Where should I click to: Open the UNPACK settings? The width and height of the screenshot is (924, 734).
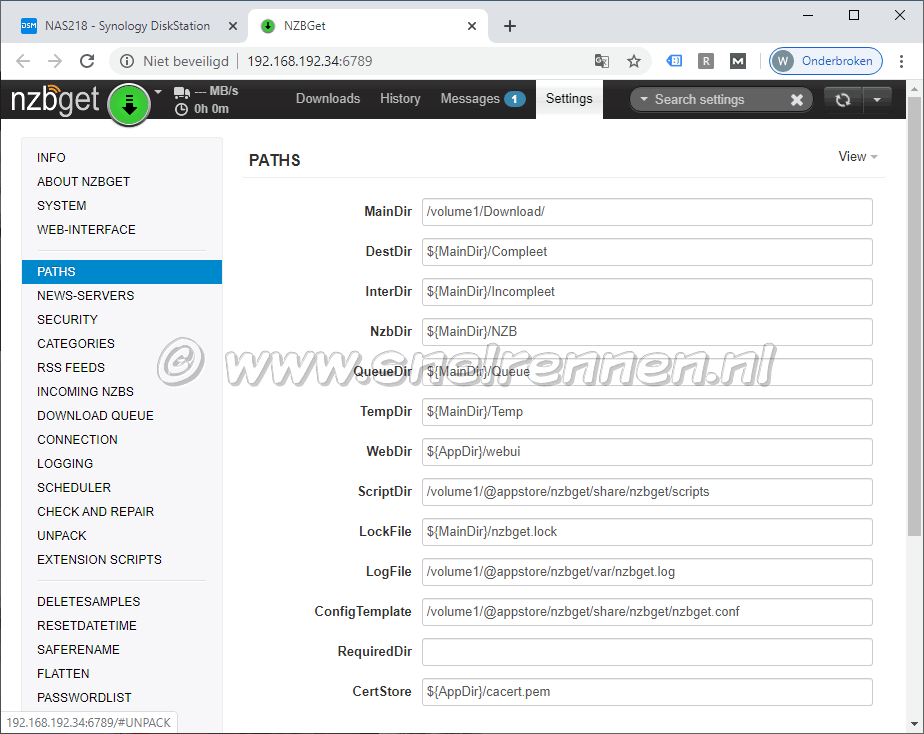[x=61, y=536]
